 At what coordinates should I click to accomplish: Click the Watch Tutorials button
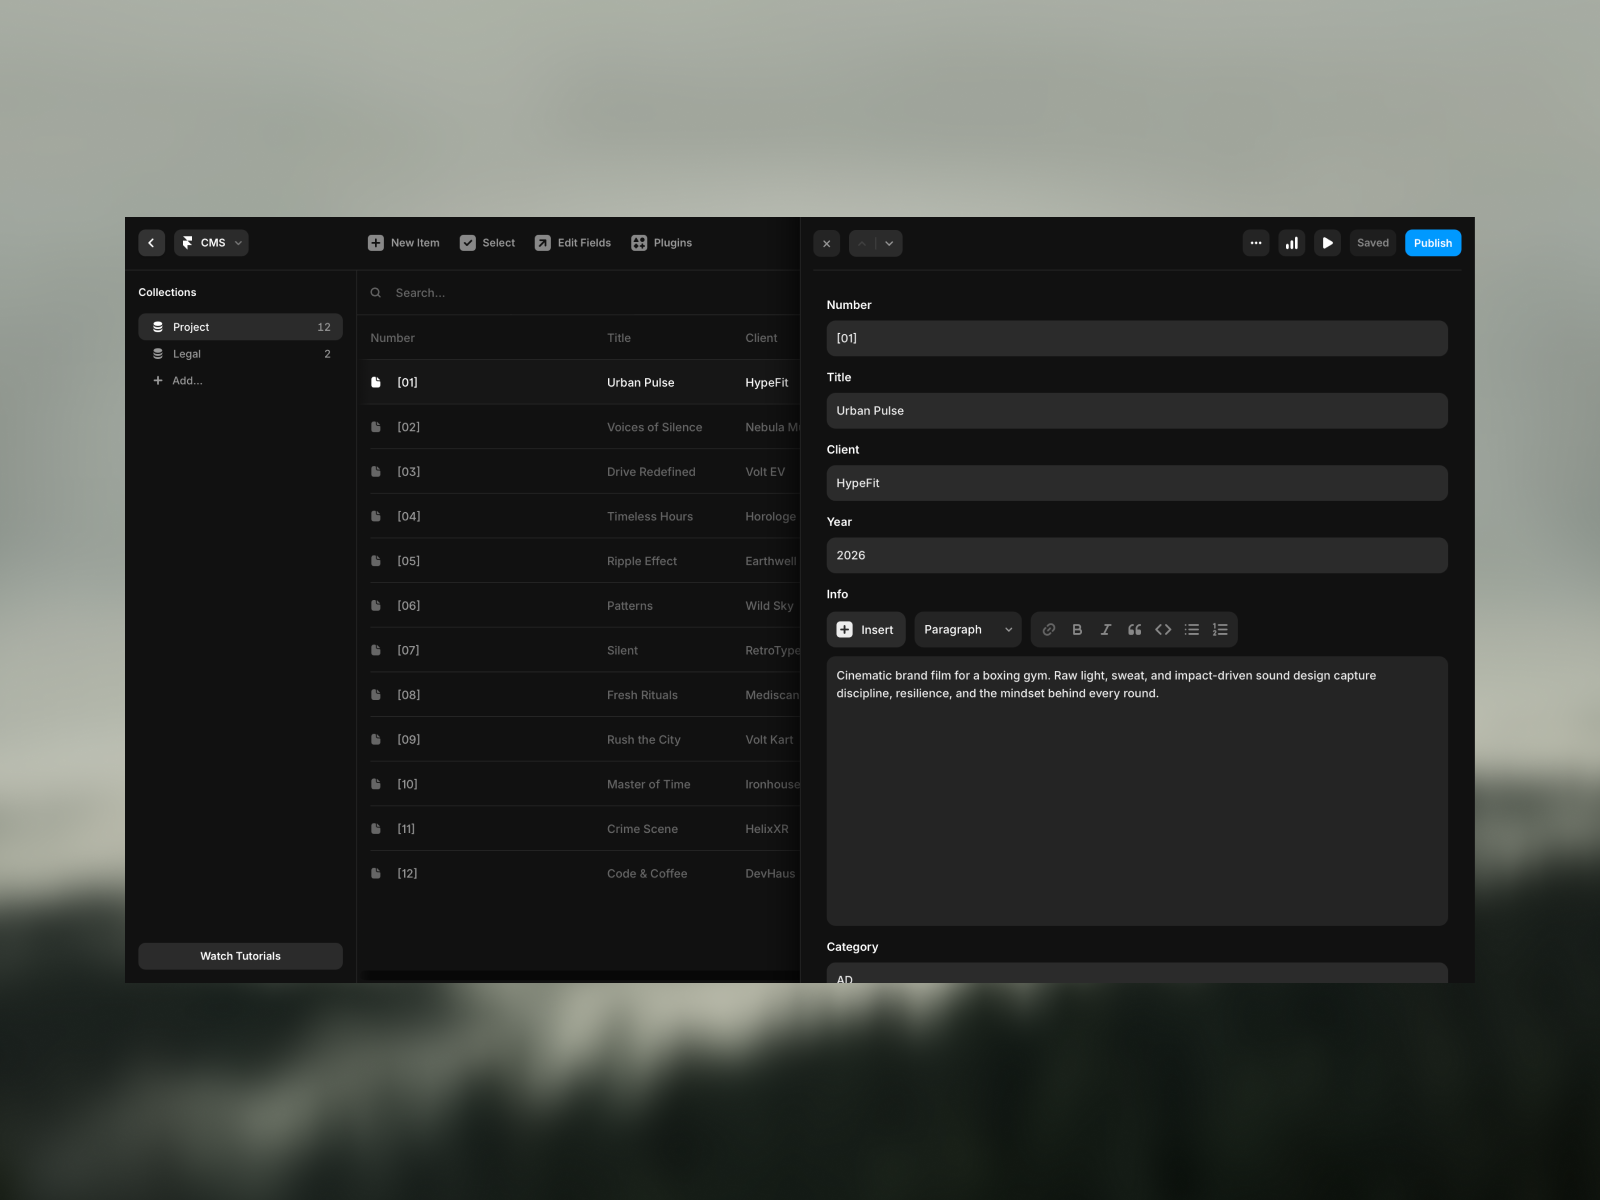tap(240, 956)
